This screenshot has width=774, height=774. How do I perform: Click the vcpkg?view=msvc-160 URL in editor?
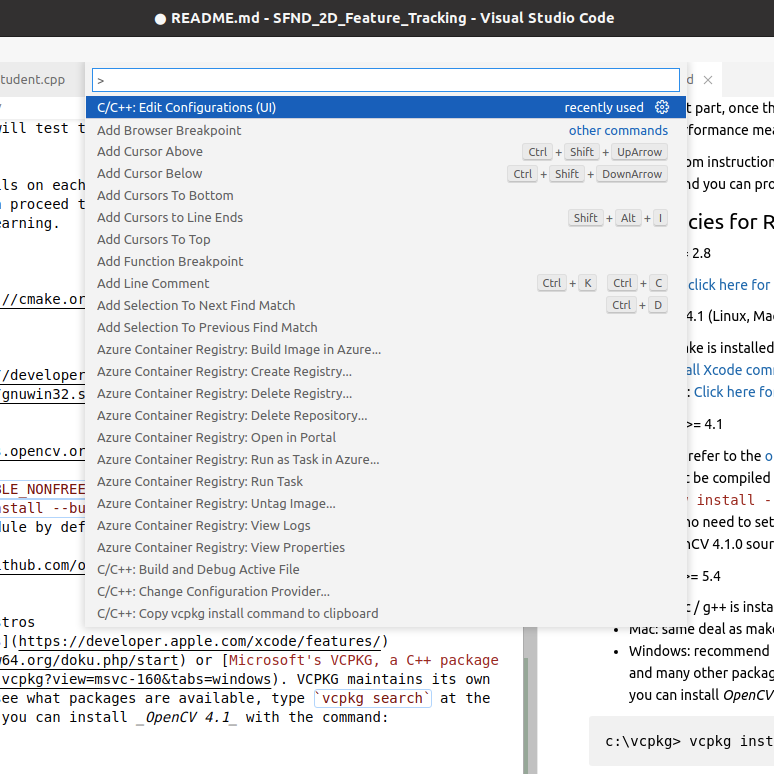(x=136, y=679)
